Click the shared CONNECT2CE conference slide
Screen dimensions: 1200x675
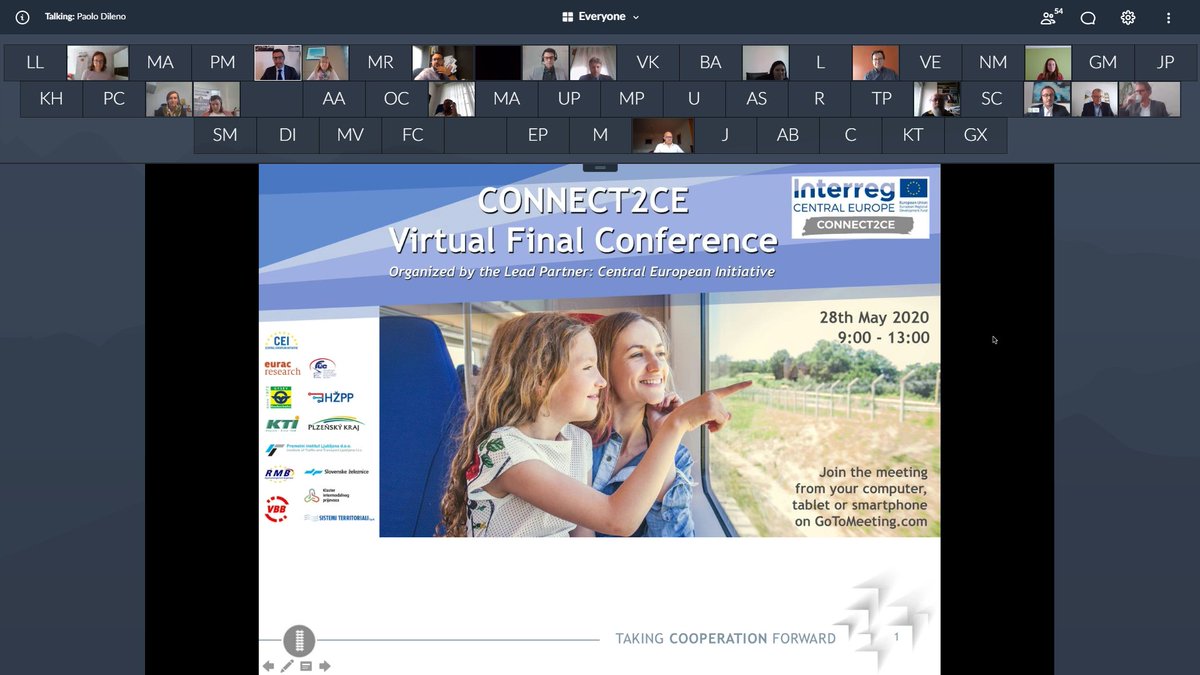pyautogui.click(x=599, y=420)
